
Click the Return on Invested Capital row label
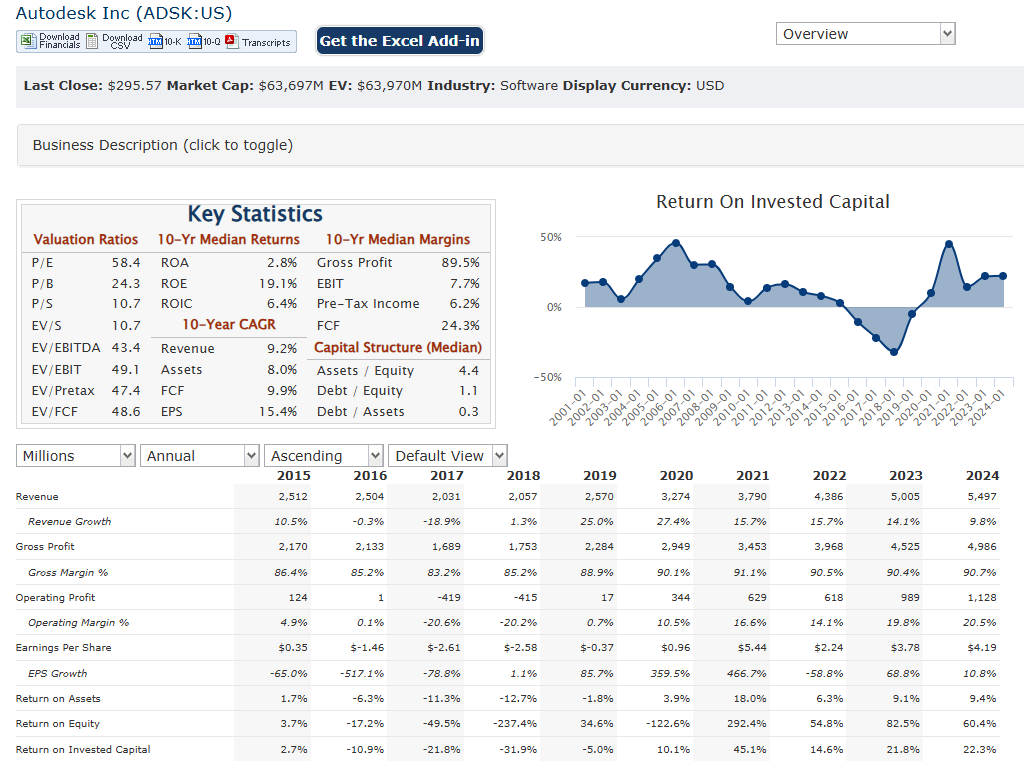pos(83,749)
